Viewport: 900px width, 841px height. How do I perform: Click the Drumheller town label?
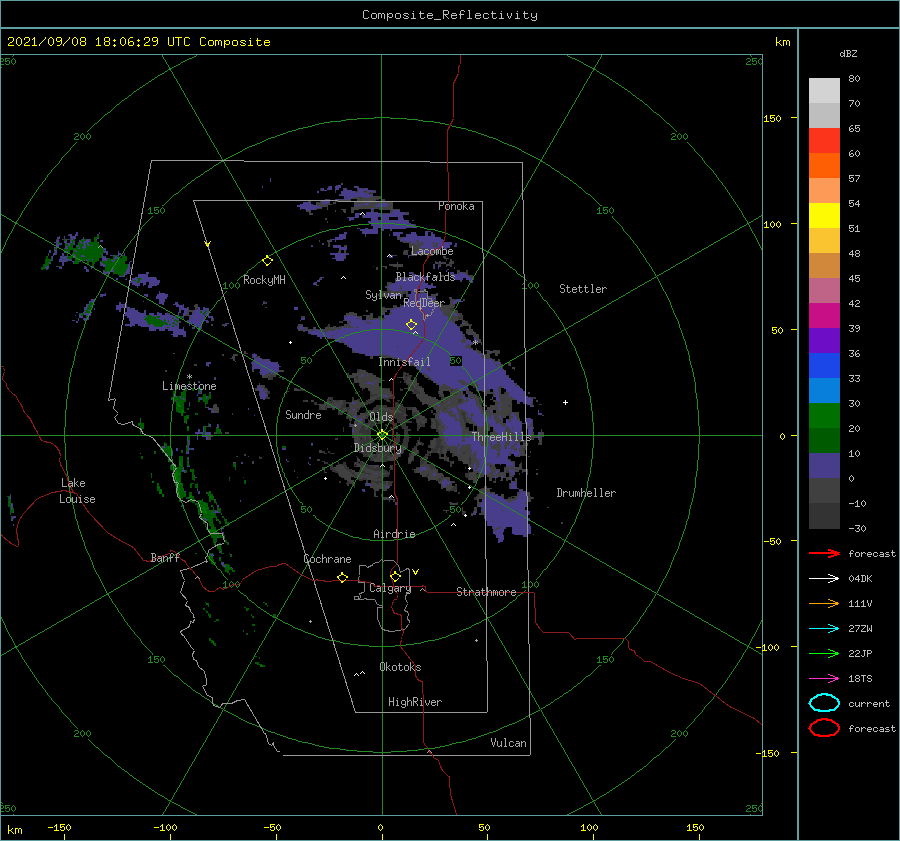[x=586, y=493]
